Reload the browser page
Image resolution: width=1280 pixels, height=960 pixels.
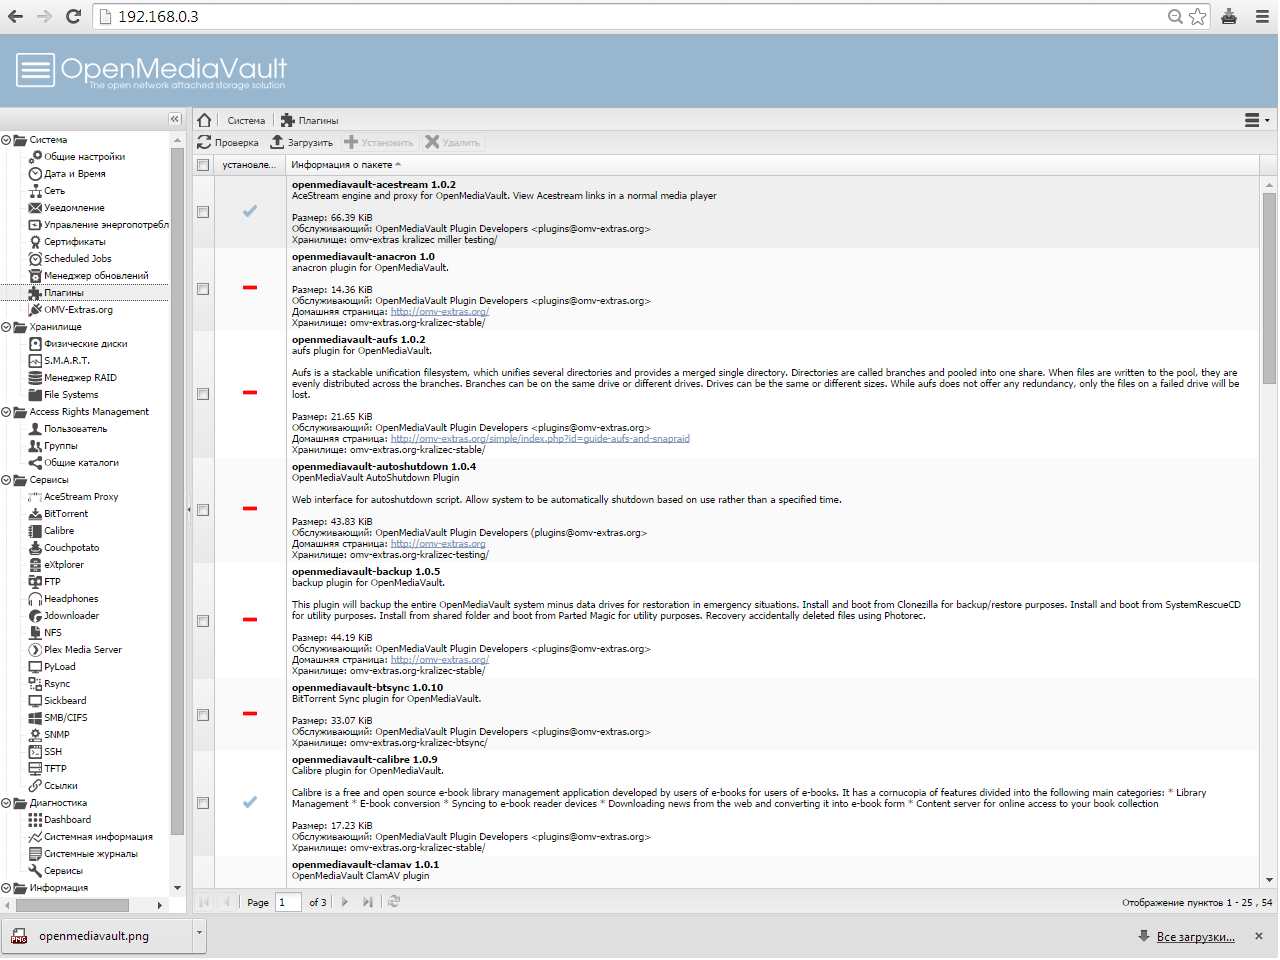pos(73,16)
